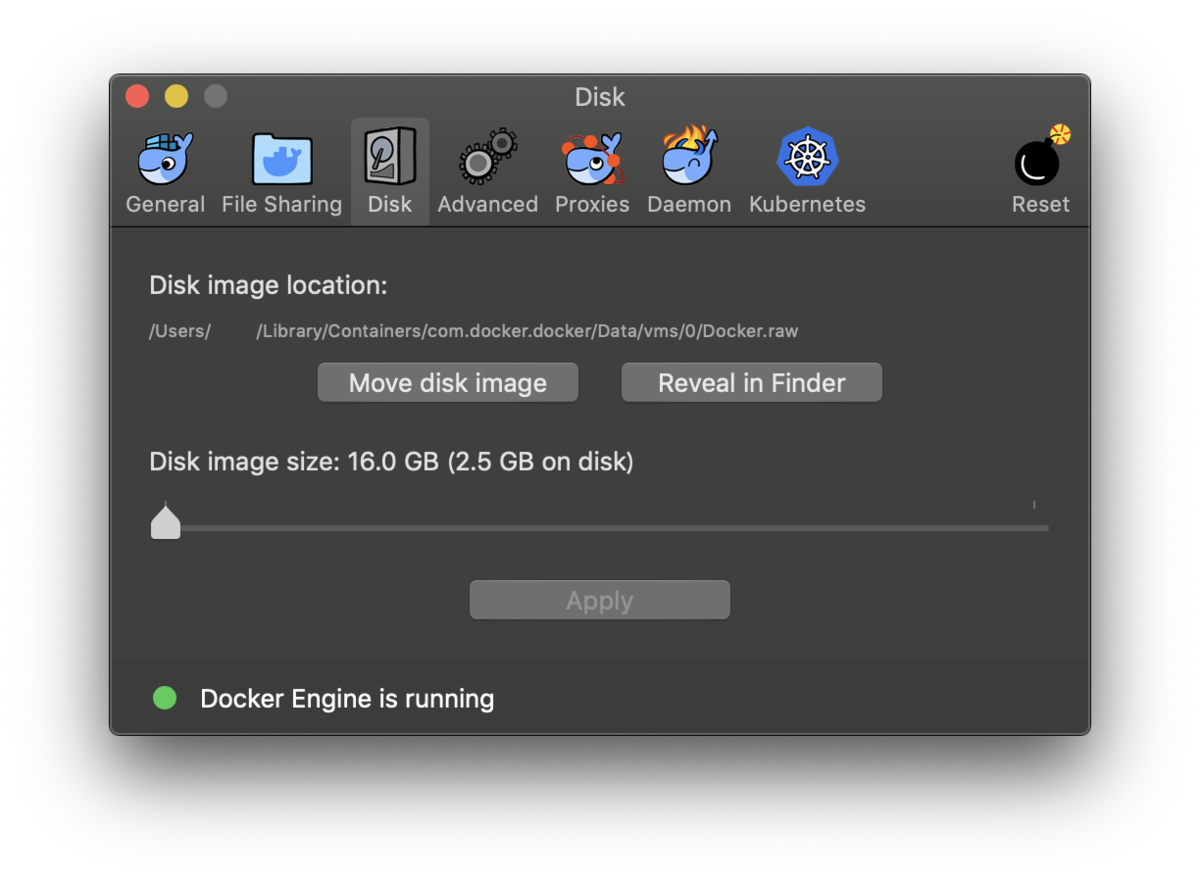Close the Disk preferences window
This screenshot has height=880, width=1200.
(137, 96)
